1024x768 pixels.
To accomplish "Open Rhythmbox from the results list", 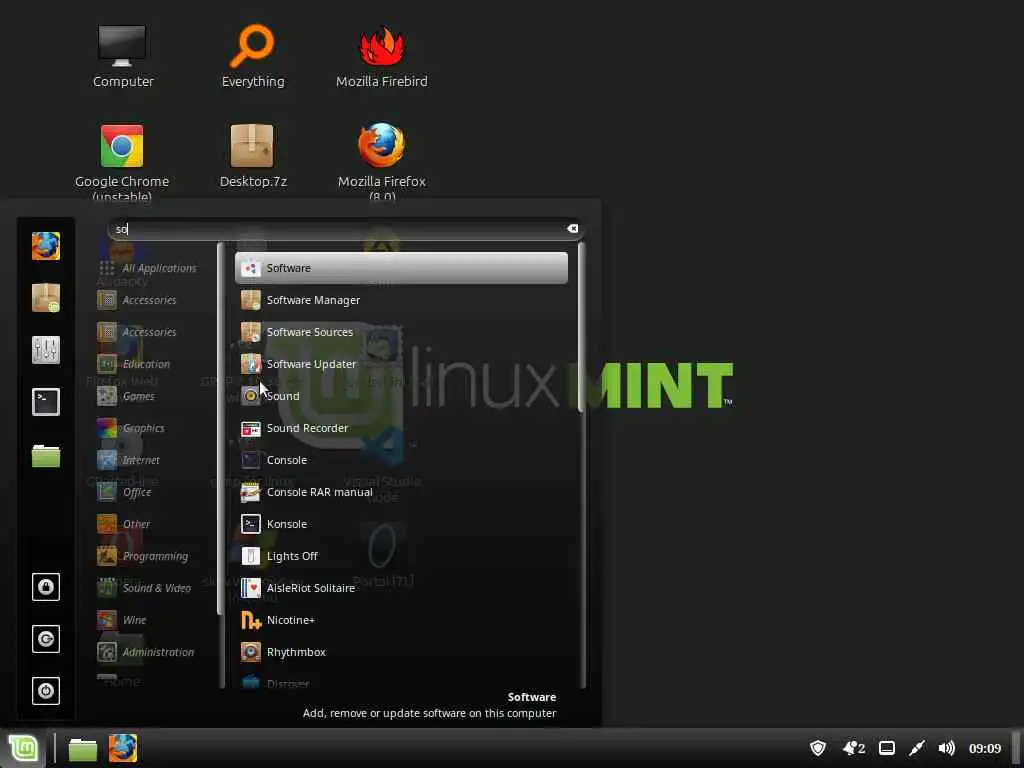I will (x=401, y=652).
